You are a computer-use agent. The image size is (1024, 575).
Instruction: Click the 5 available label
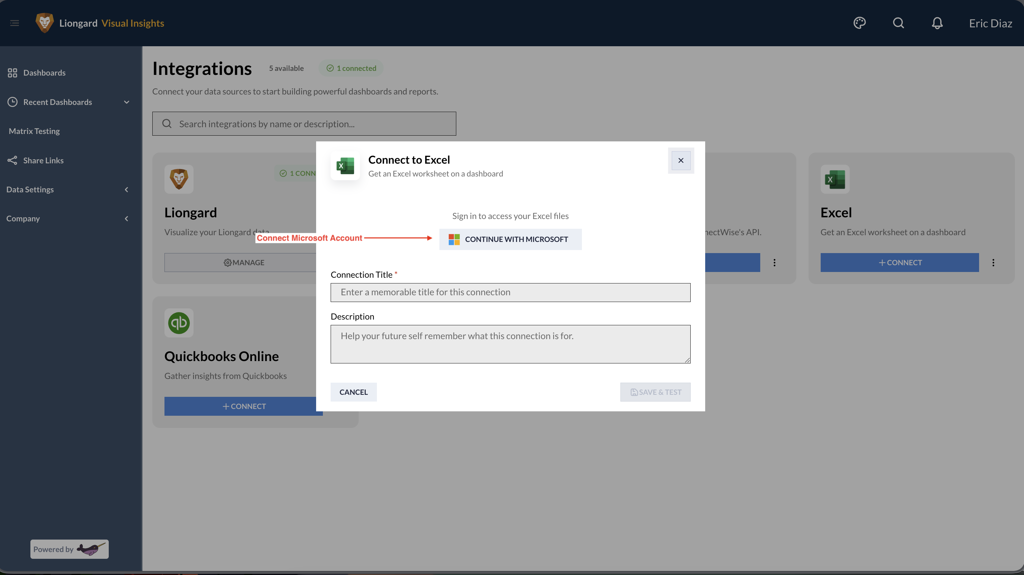point(286,68)
